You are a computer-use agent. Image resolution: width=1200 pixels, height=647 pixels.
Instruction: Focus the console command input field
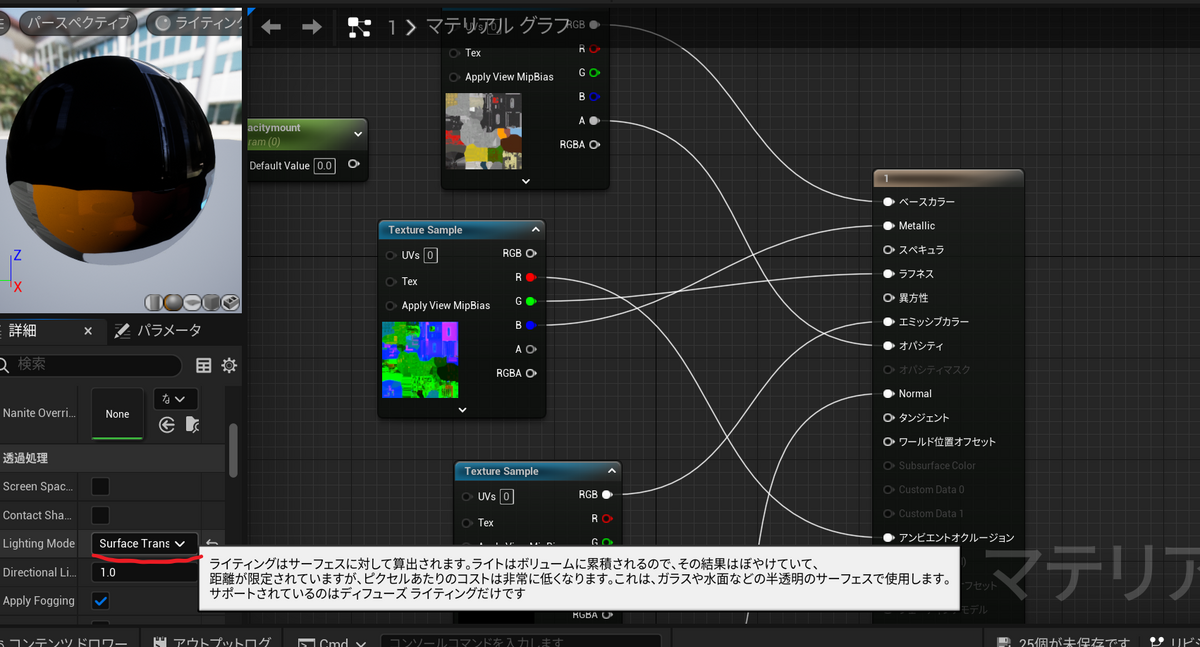520,642
